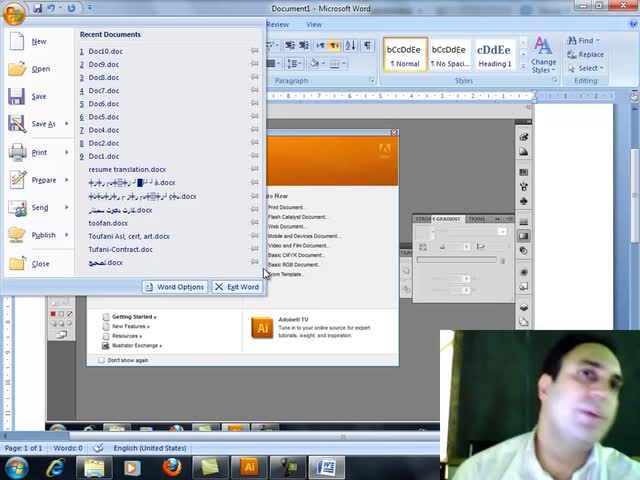
Task: Click the Word Help question mark icon
Action: pos(633,24)
